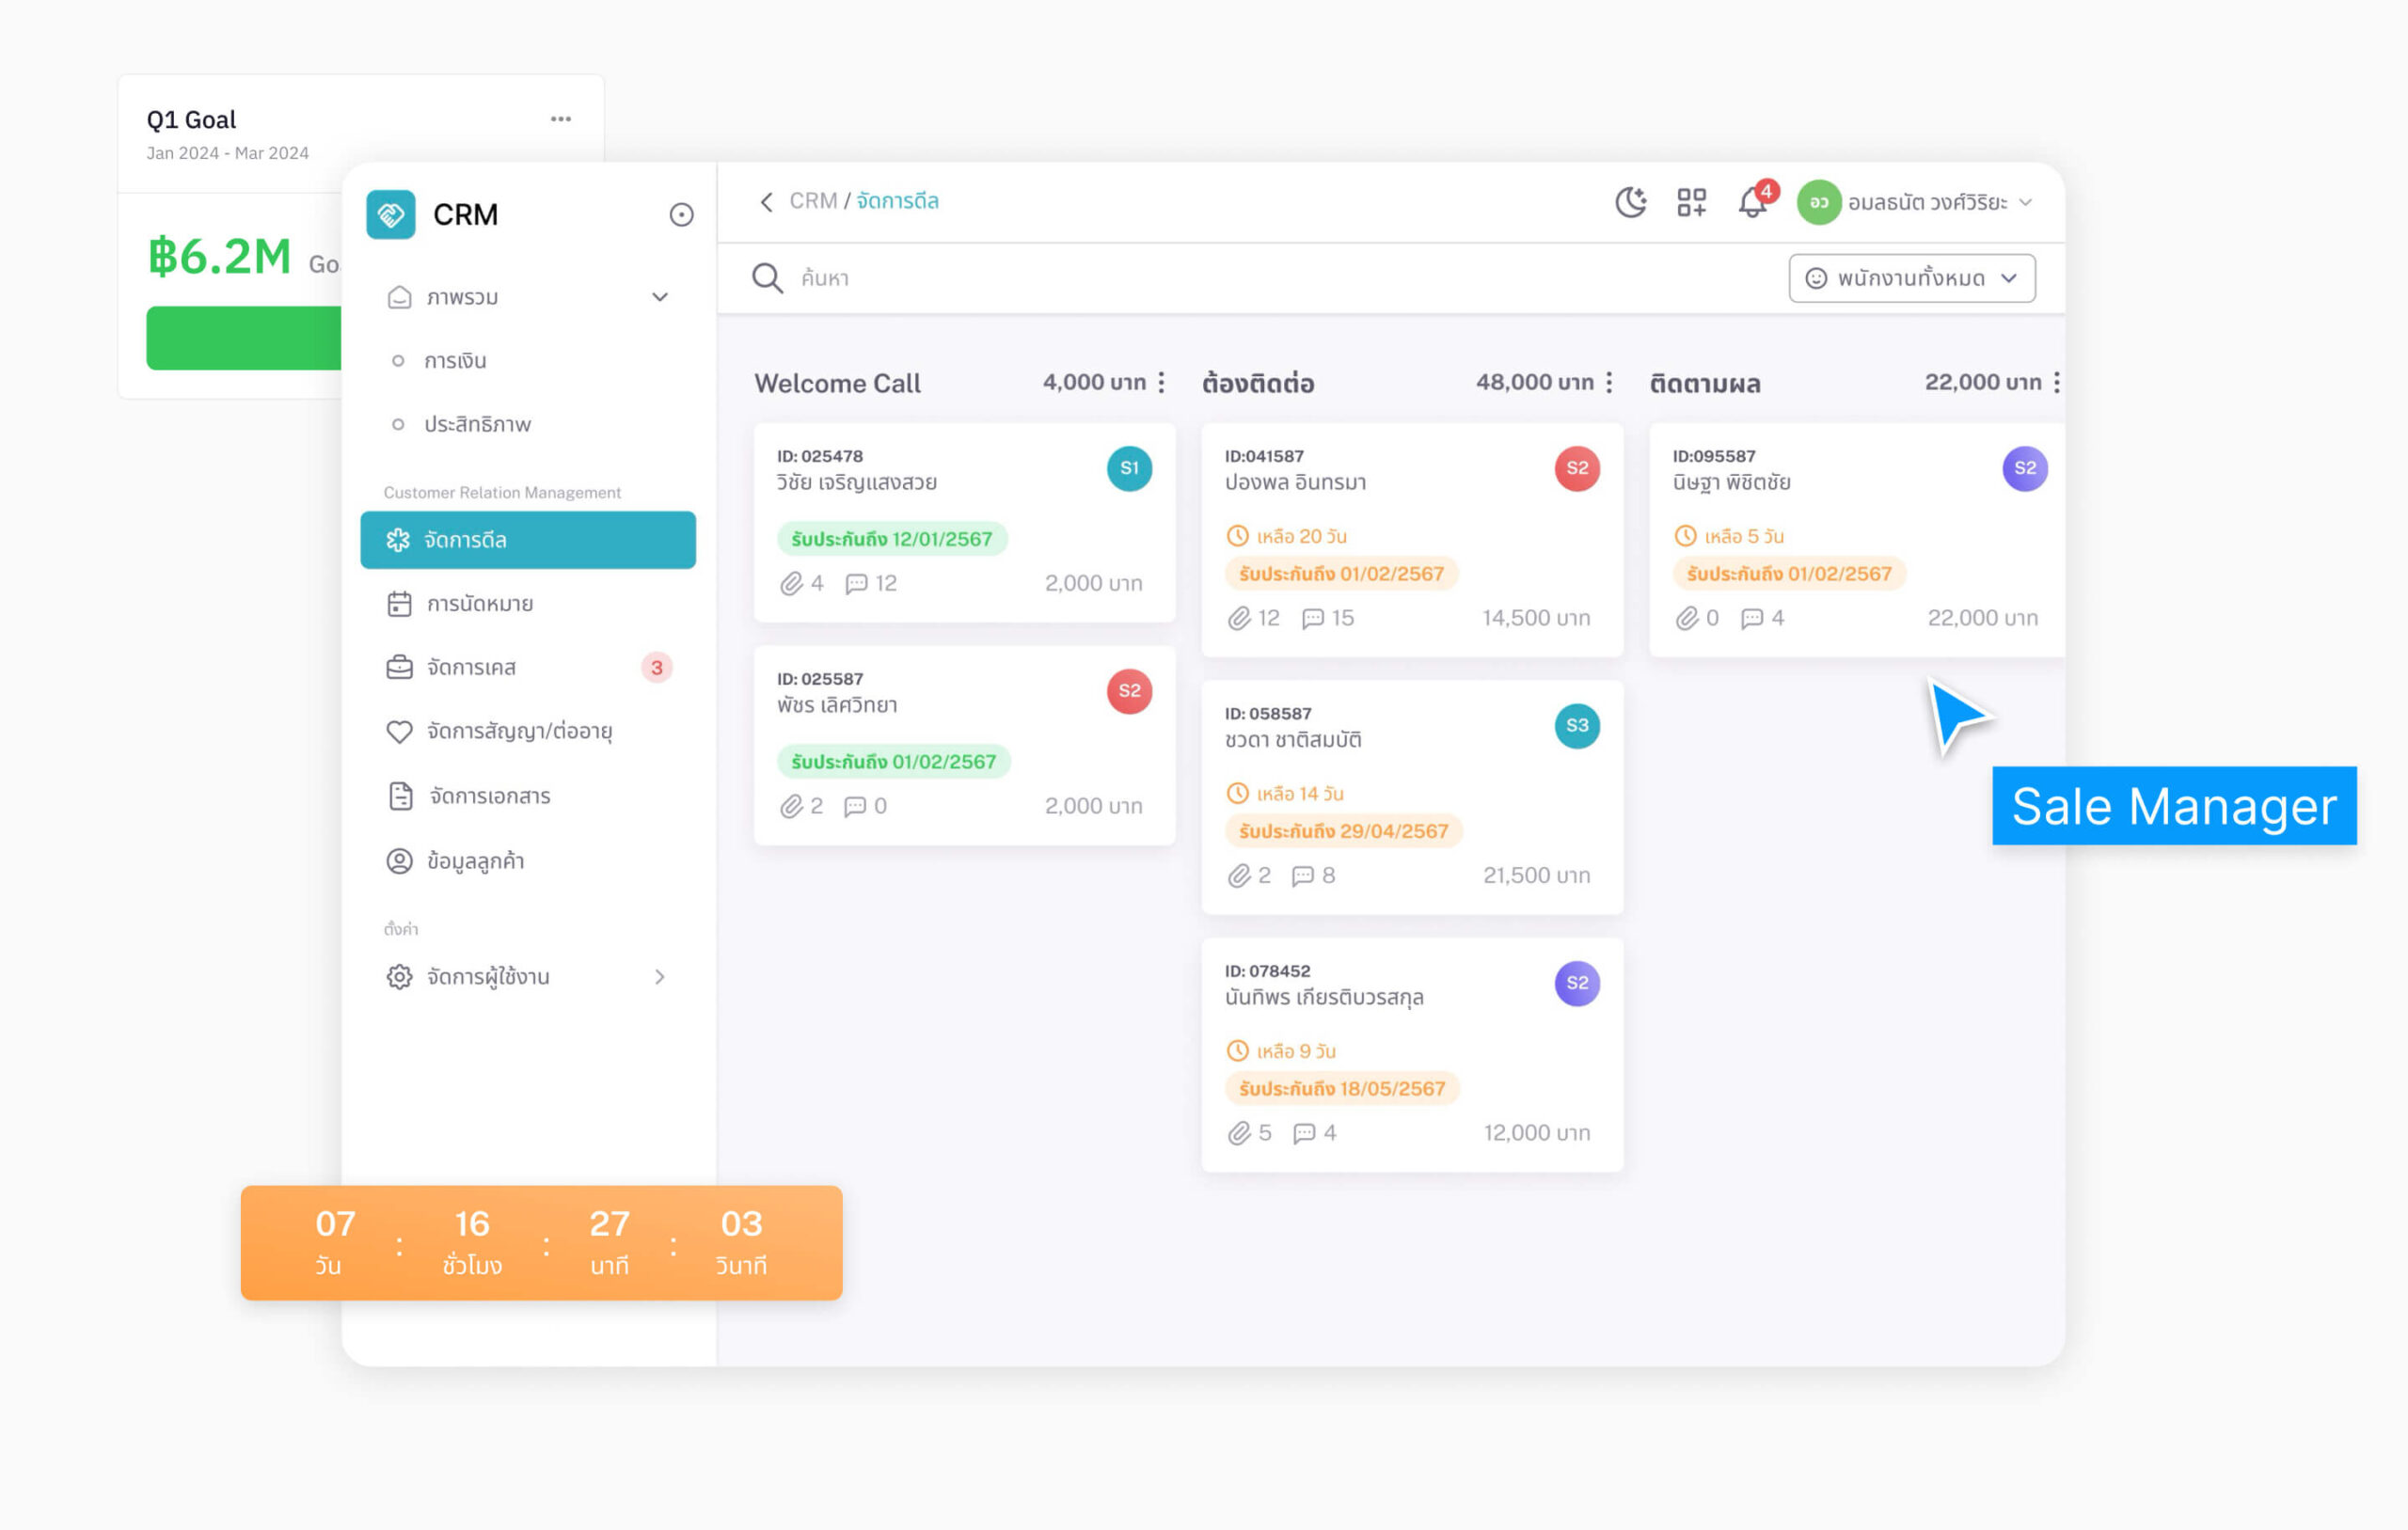Click attachment icon on card 025587
The image size is (2408, 1530).
pyautogui.click(x=791, y=806)
